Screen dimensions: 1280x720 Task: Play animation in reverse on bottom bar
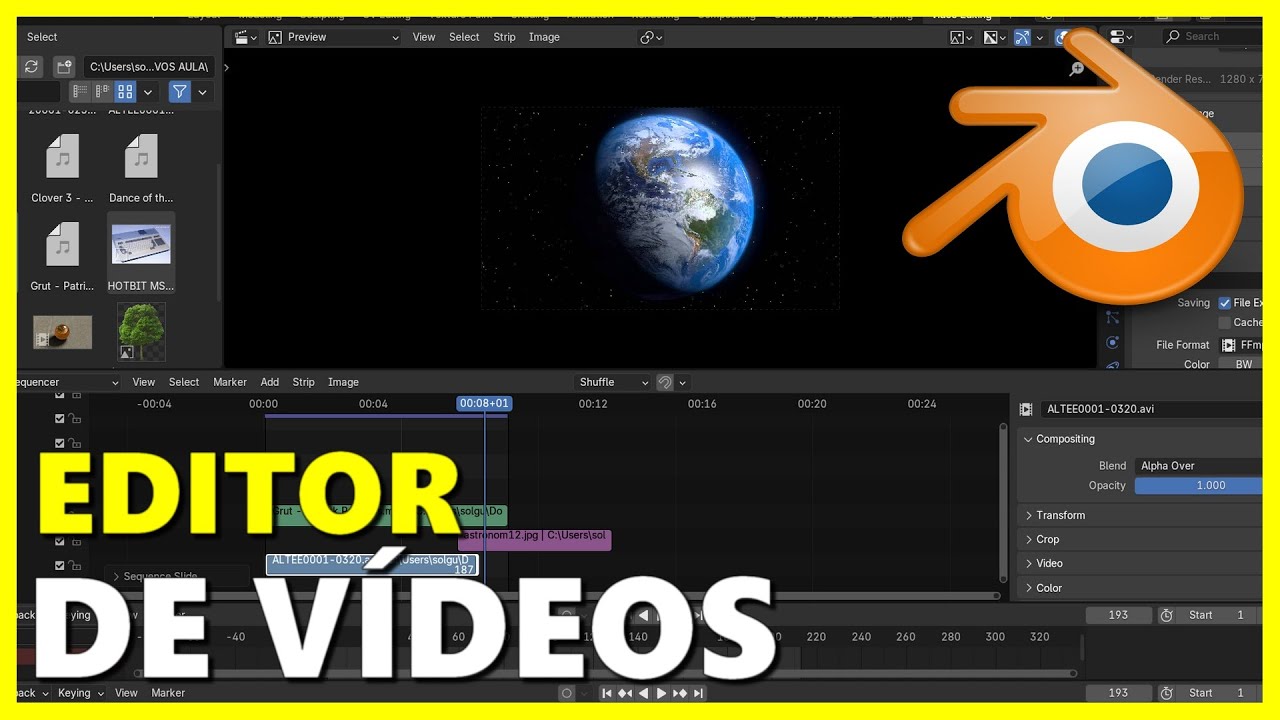point(643,693)
